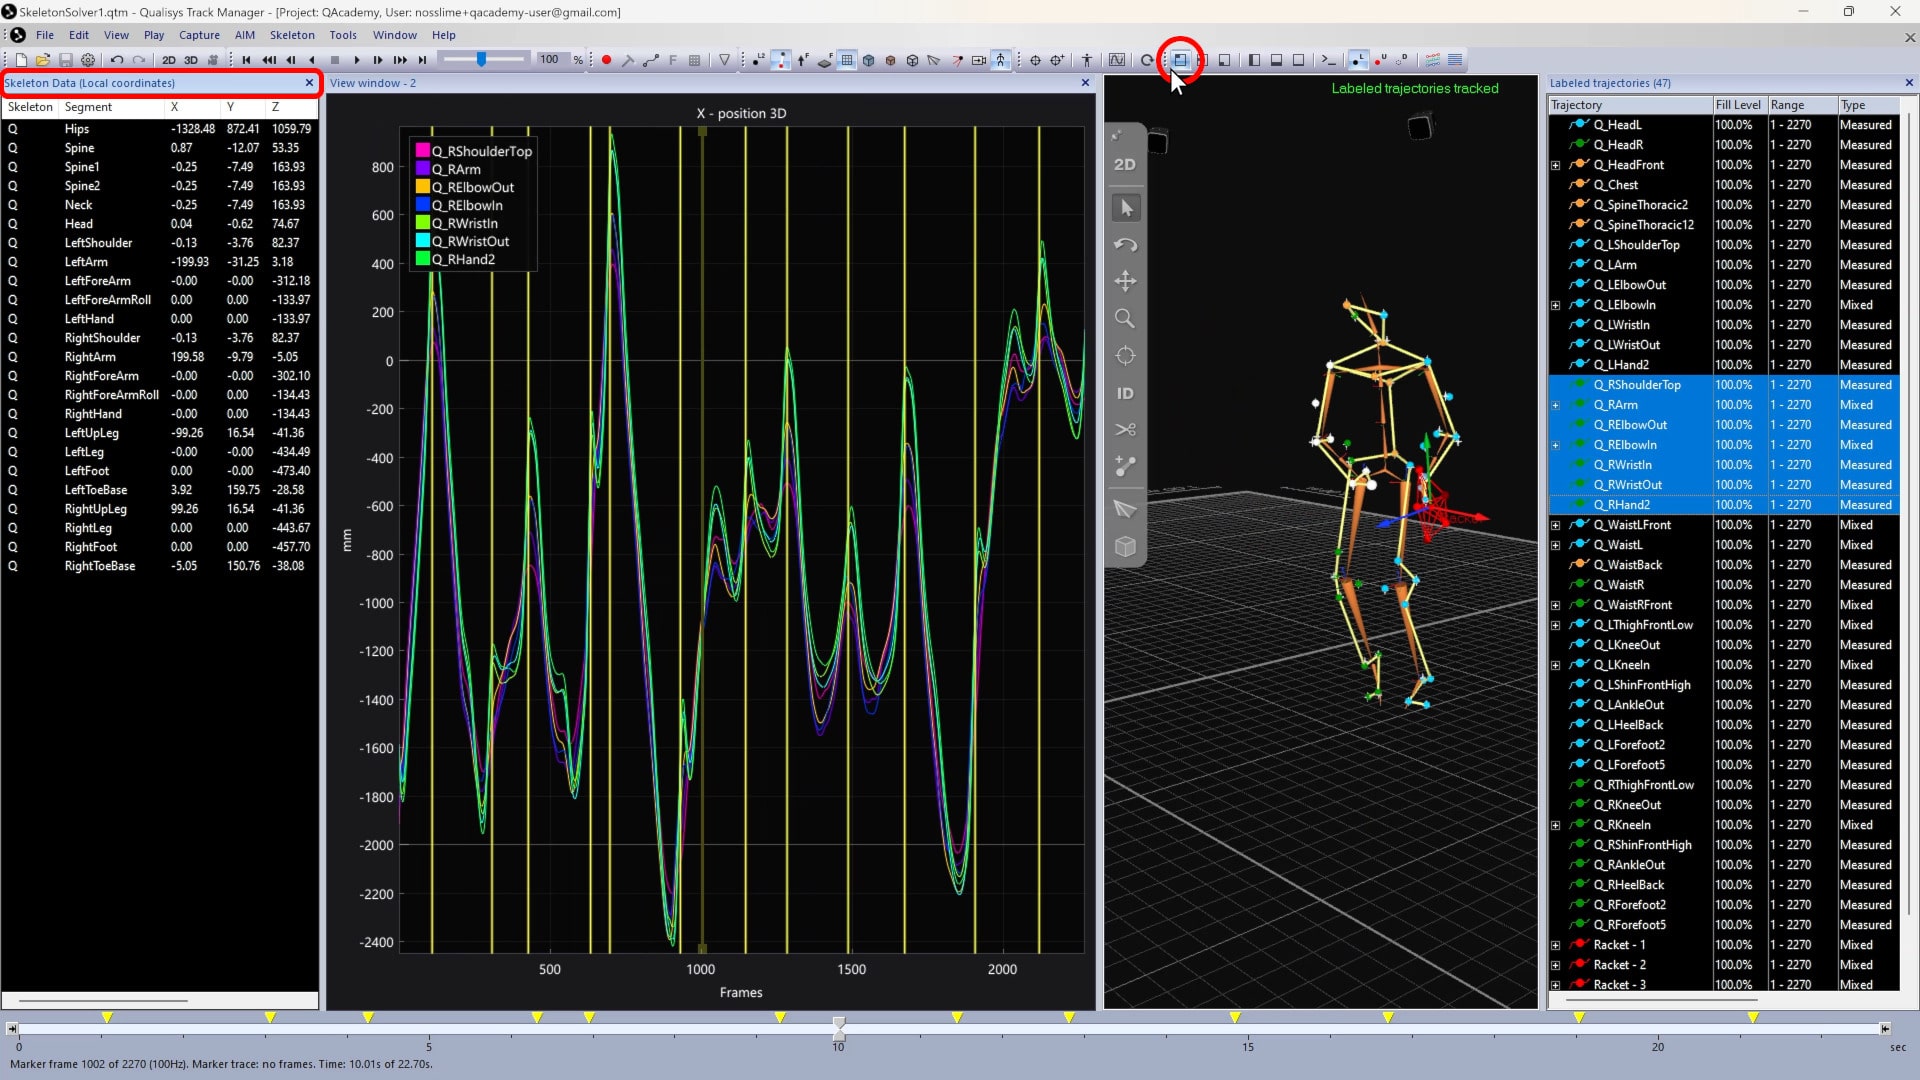Viewport: 1920px width, 1080px height.
Task: Expand the Q_WaistLFront trajectory row
Action: pyautogui.click(x=1556, y=525)
